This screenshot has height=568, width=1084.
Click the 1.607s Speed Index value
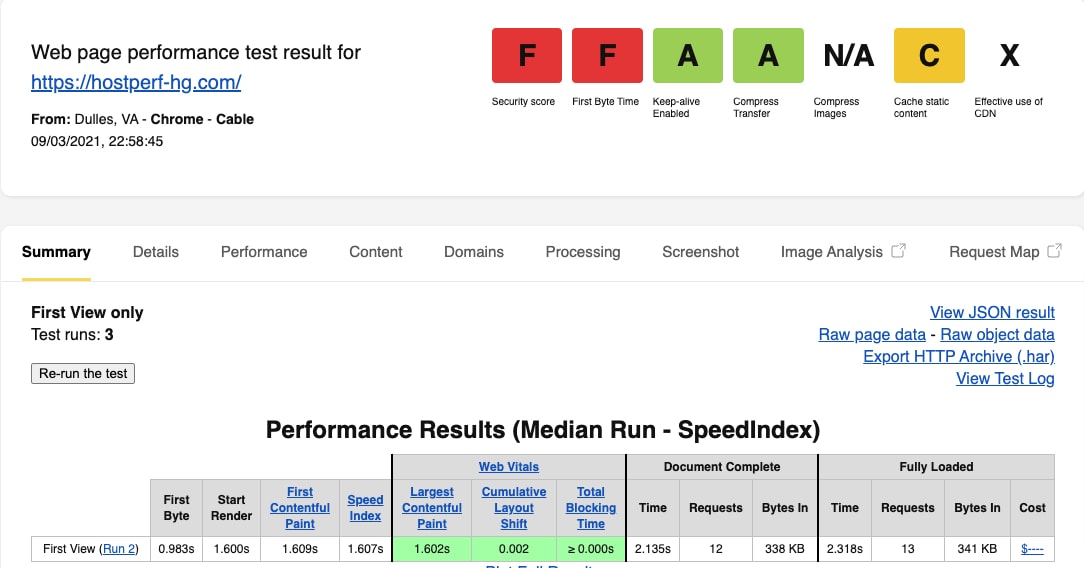pyautogui.click(x=365, y=549)
